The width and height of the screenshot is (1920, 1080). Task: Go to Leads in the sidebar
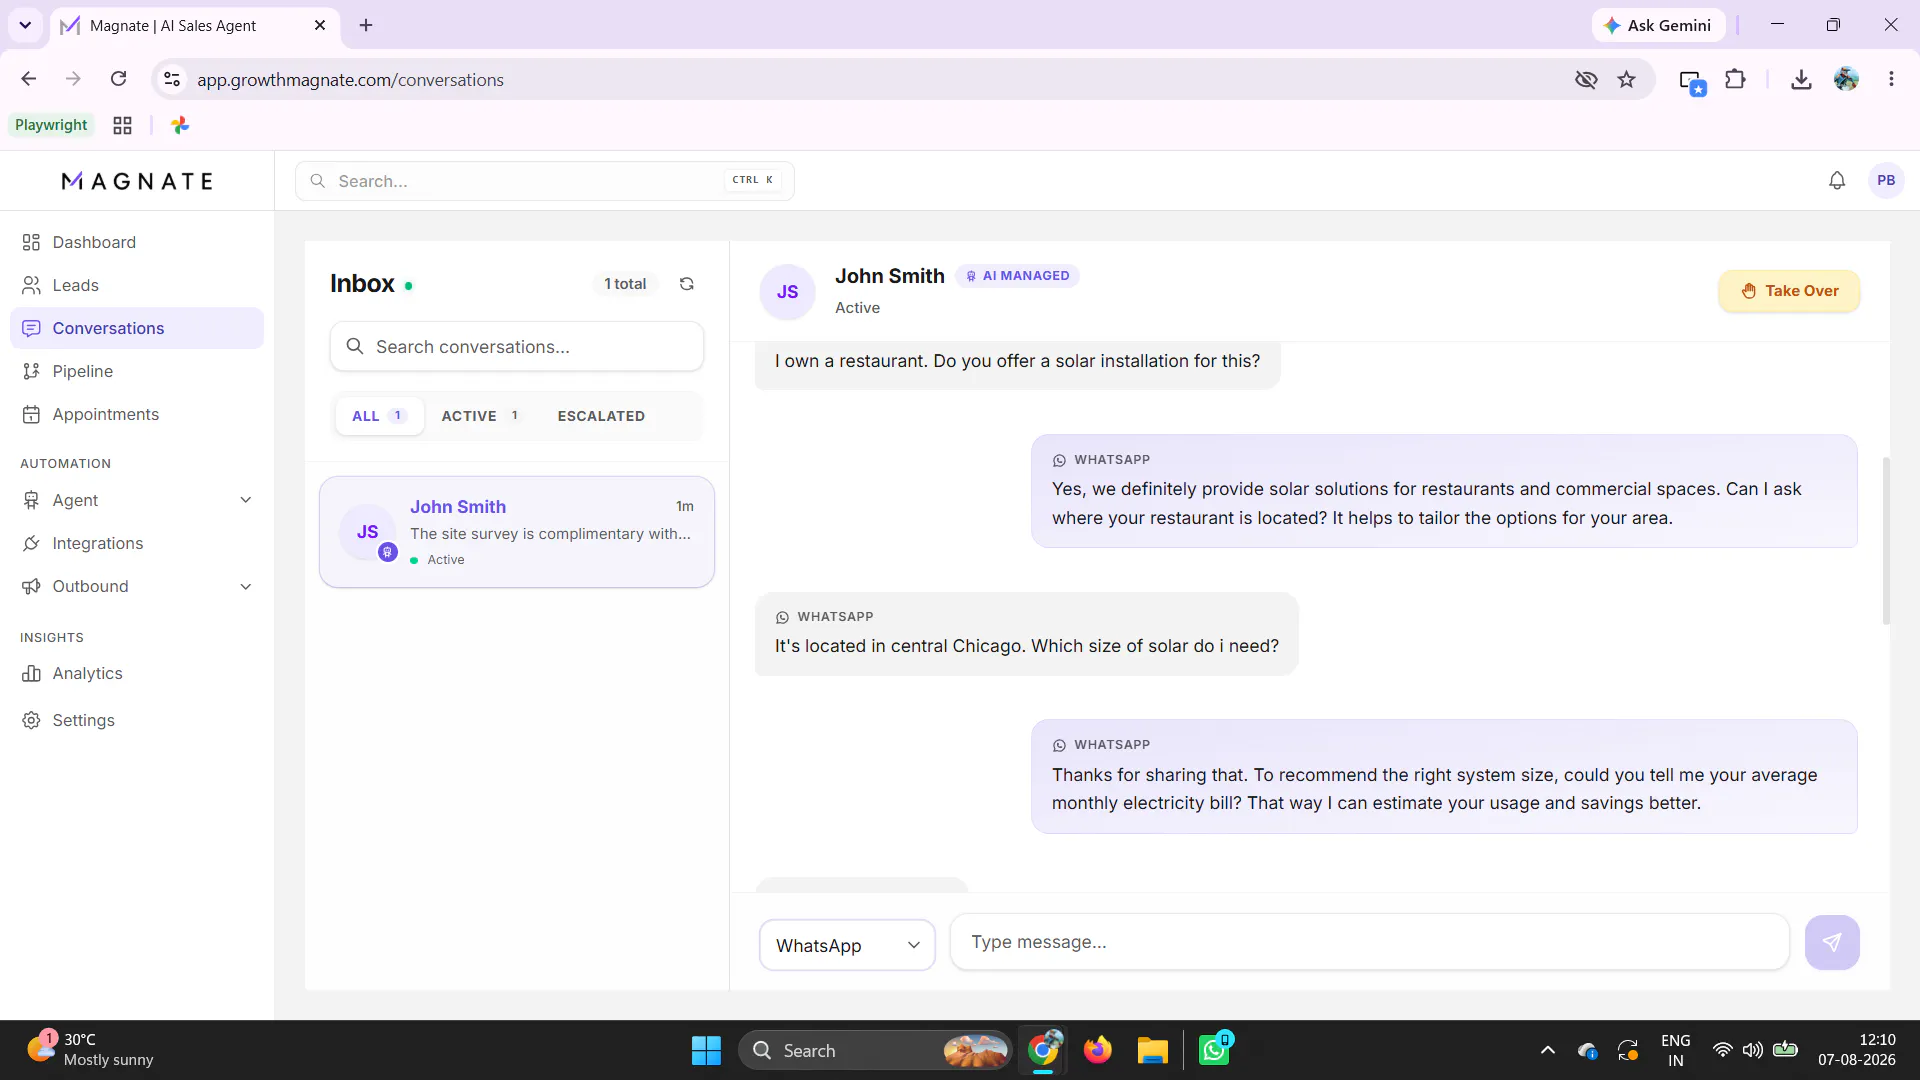pos(137,285)
